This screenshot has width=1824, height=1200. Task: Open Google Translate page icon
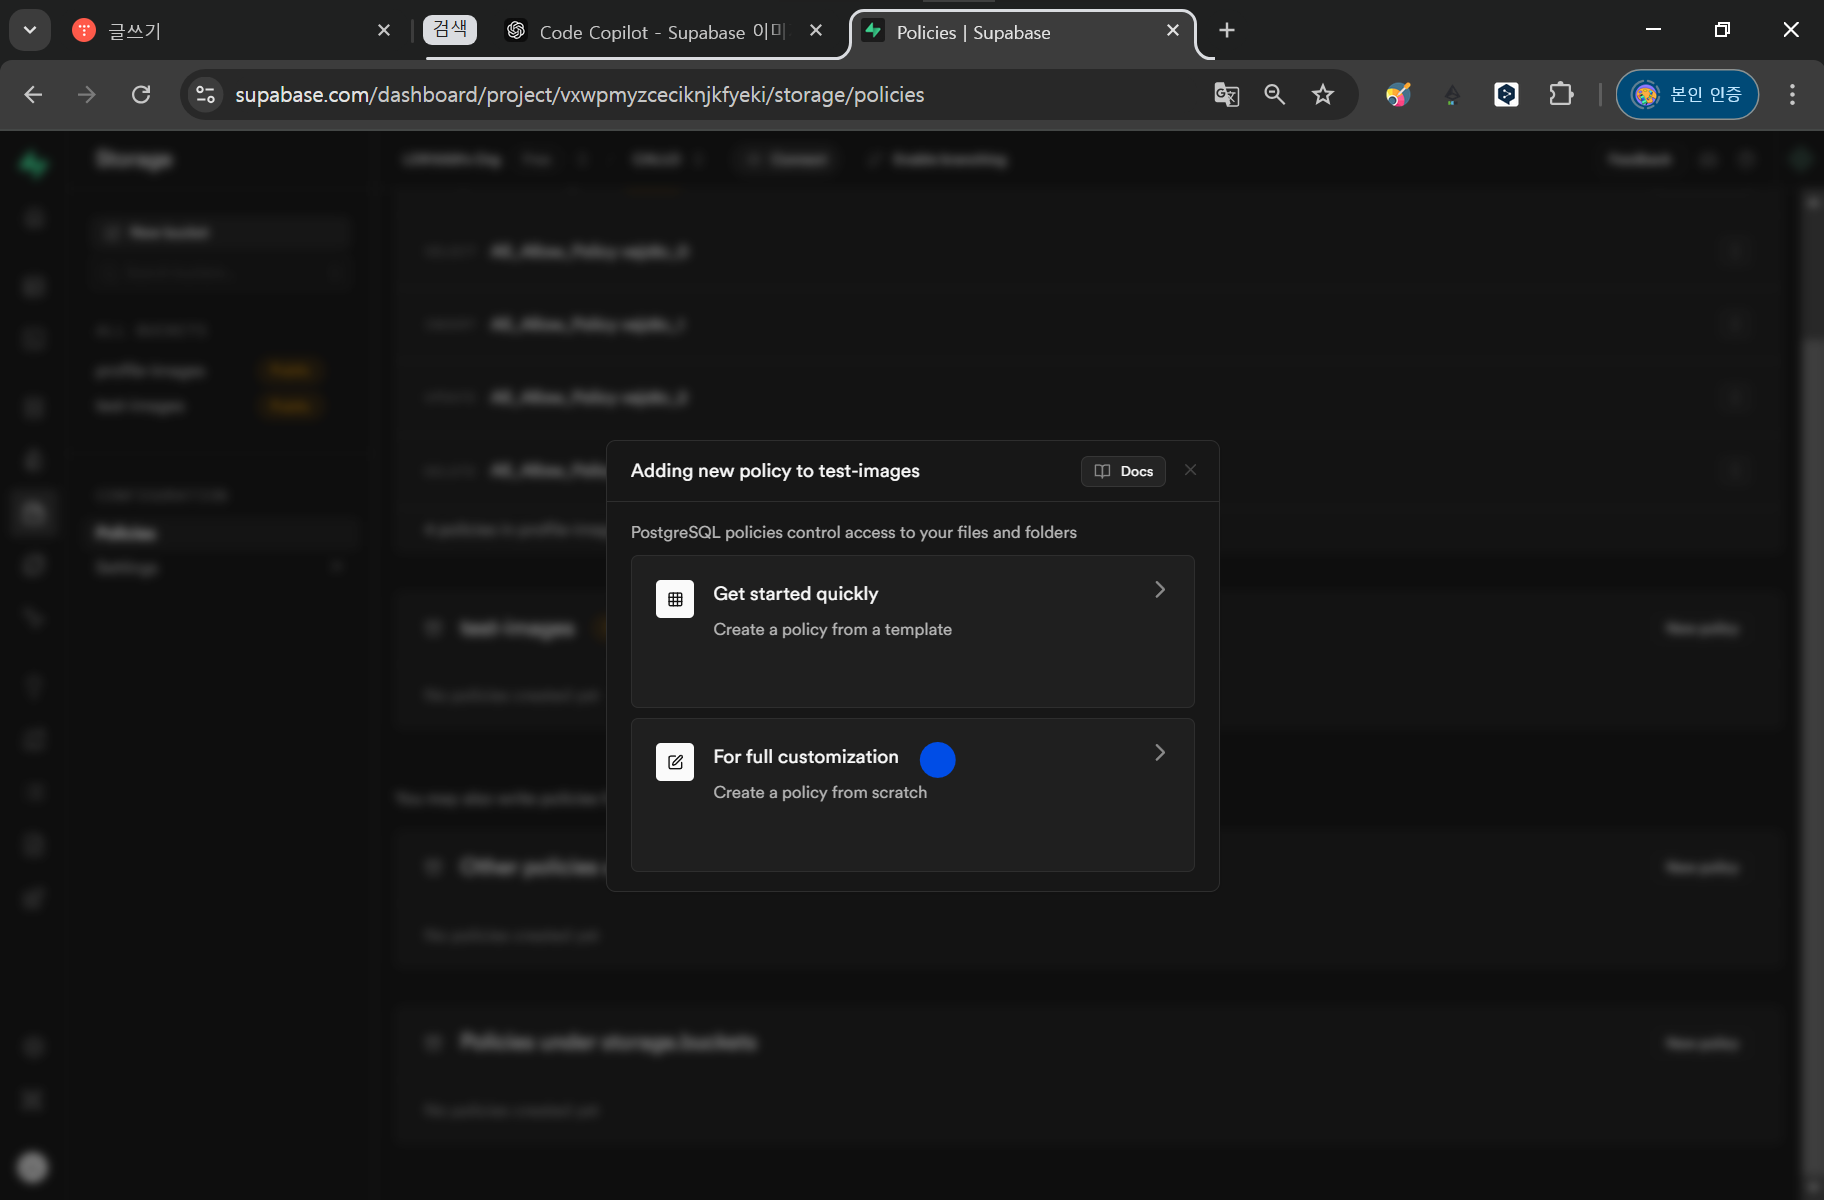(x=1226, y=94)
